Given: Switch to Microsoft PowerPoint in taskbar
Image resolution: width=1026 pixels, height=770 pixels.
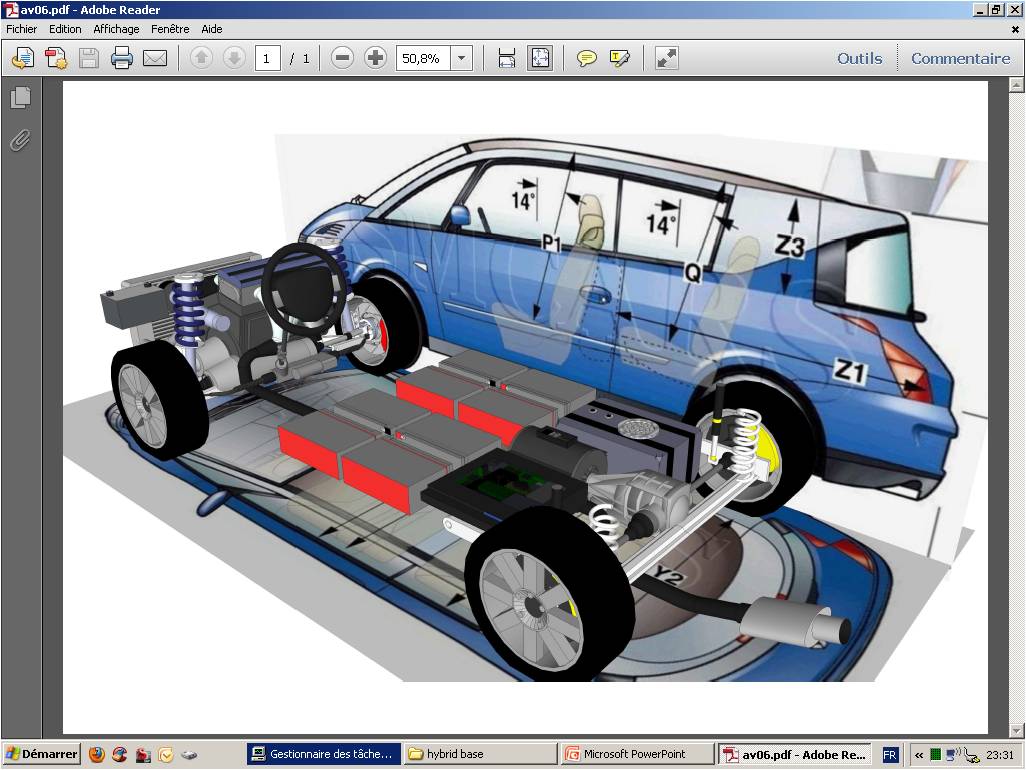Looking at the screenshot, I should tap(637, 754).
